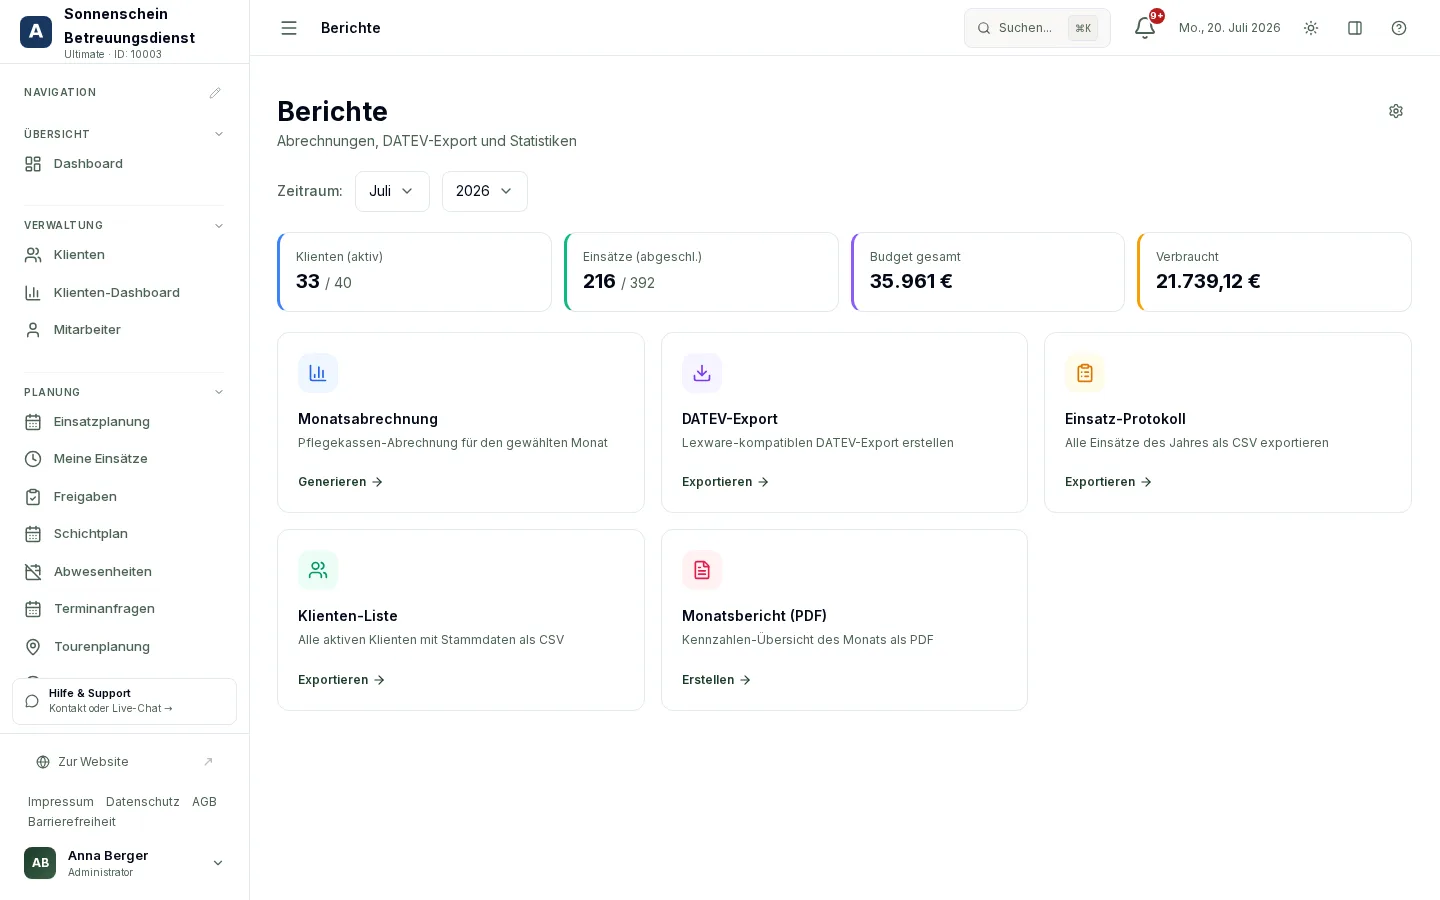Open report settings gear icon
This screenshot has width=1440, height=900.
point(1396,111)
